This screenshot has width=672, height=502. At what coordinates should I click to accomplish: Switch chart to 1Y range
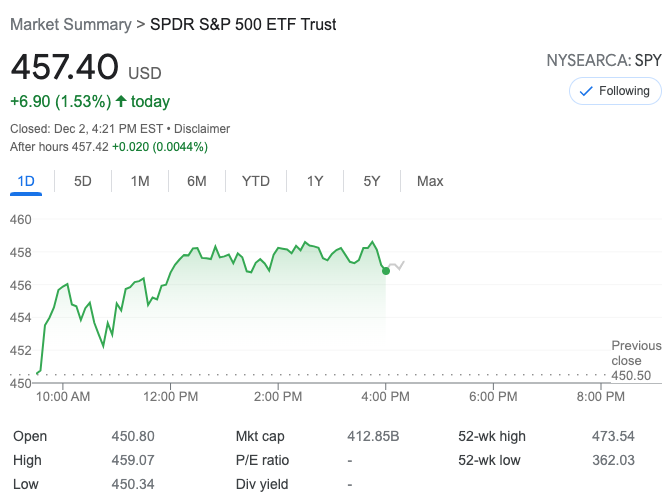coord(315,181)
